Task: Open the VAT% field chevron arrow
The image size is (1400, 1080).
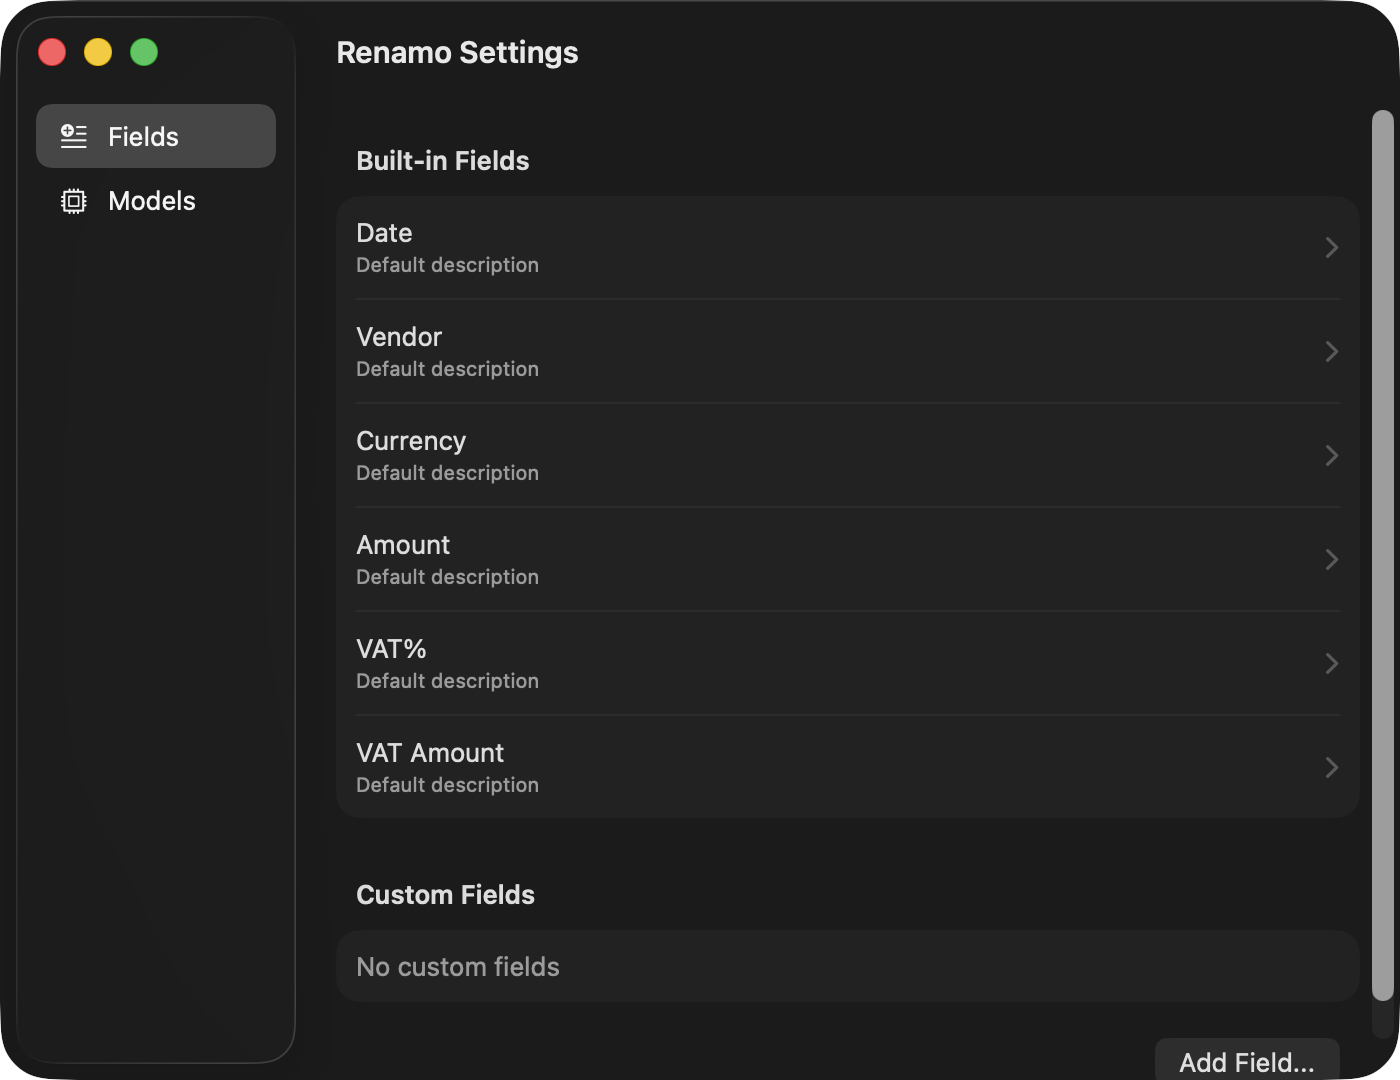Action: tap(1331, 663)
